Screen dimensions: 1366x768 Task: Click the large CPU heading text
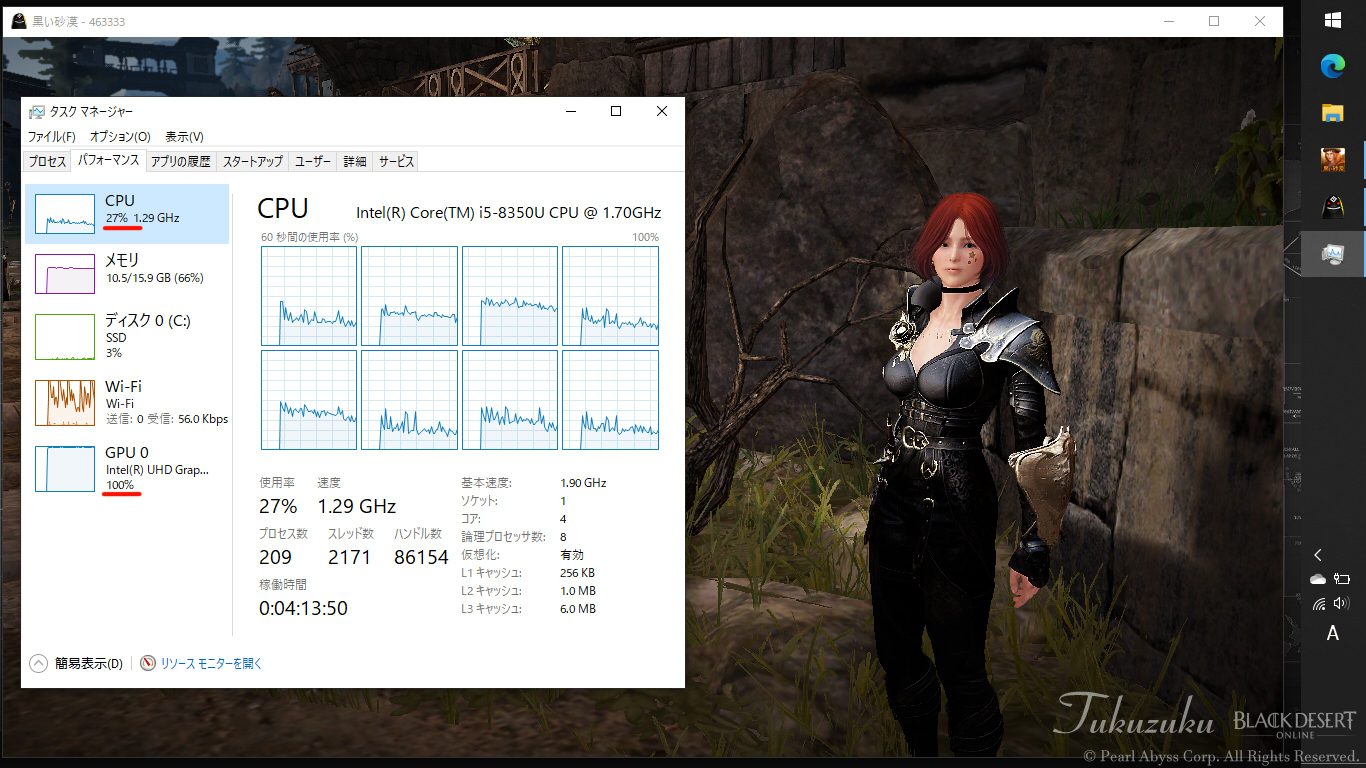point(283,209)
